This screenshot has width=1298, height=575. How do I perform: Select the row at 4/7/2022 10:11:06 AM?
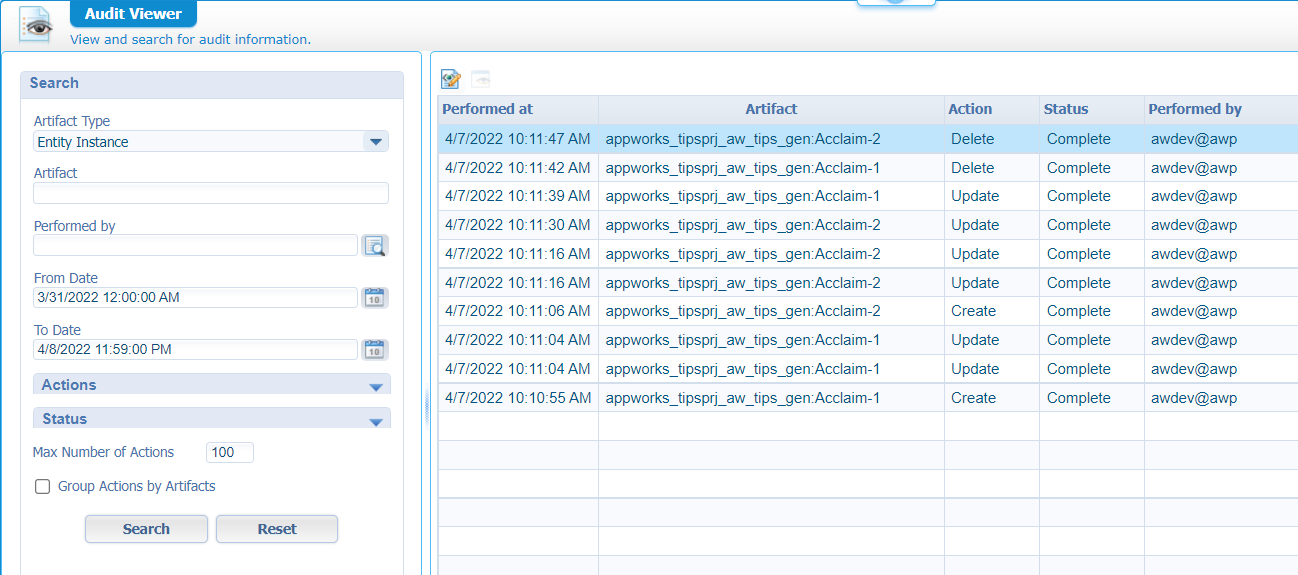pyautogui.click(x=868, y=311)
